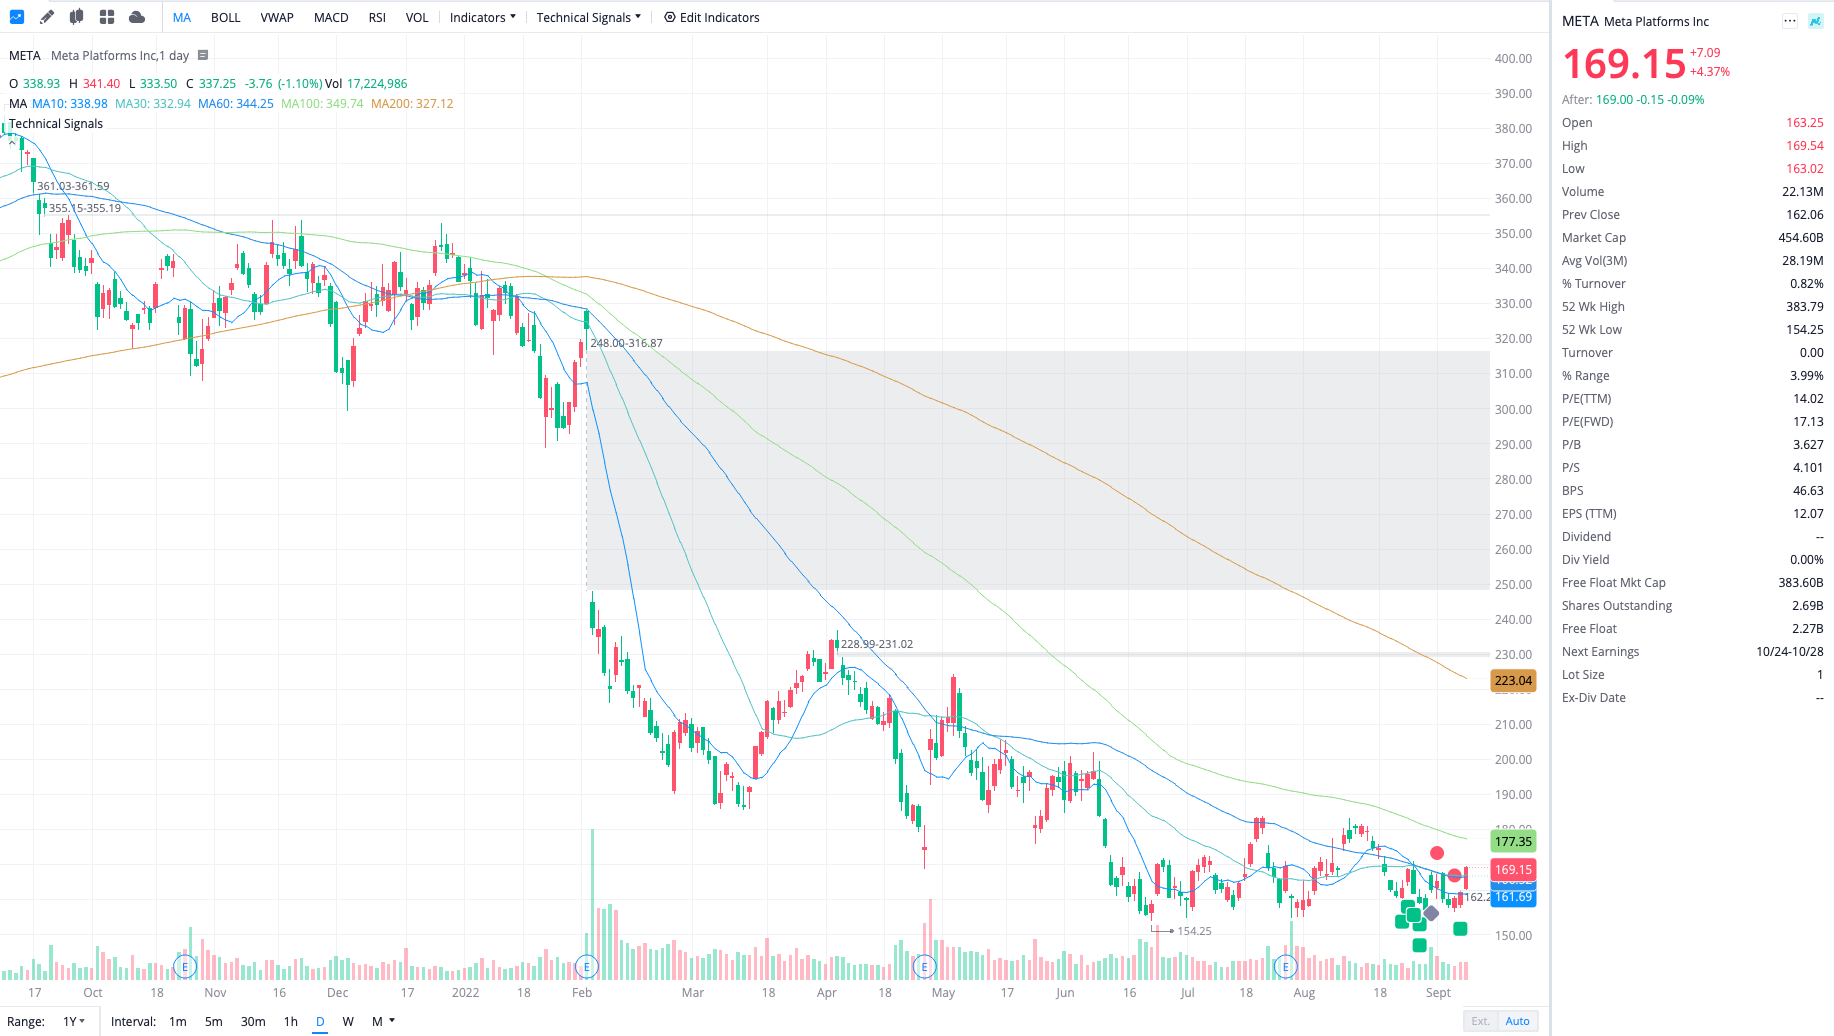Select the 1h interval
Viewport: 1834px width, 1036px height.
[x=291, y=1021]
